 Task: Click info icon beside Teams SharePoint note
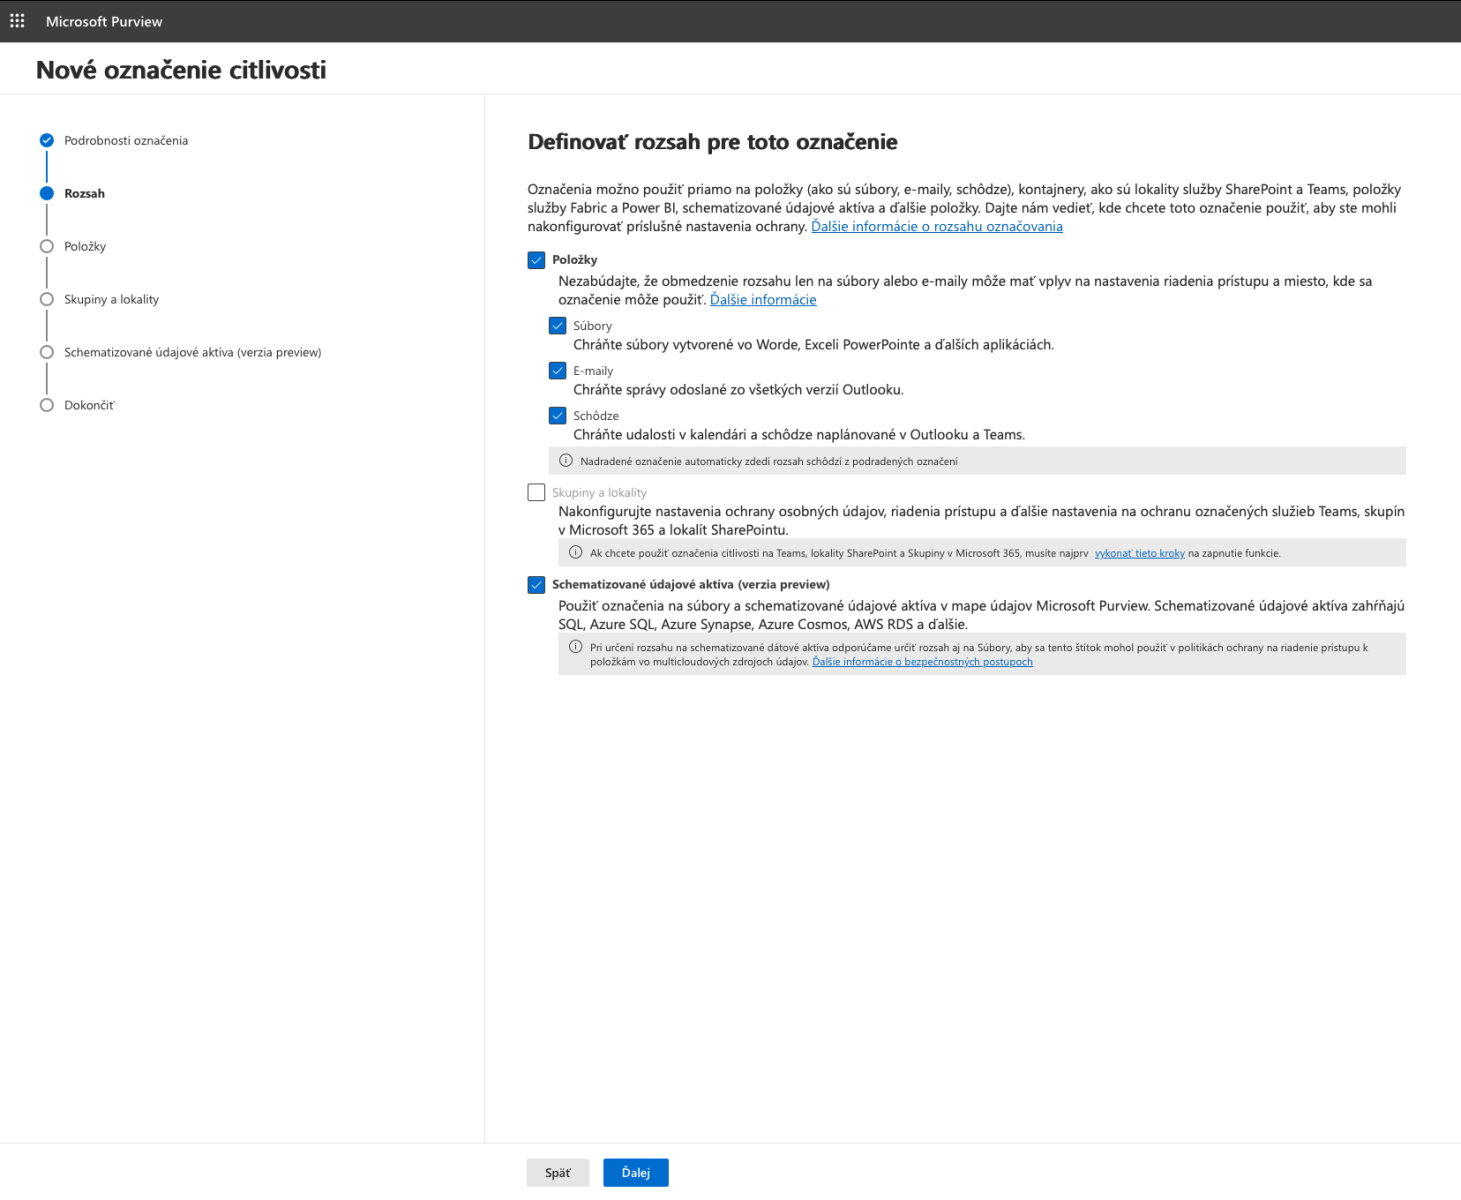576,552
